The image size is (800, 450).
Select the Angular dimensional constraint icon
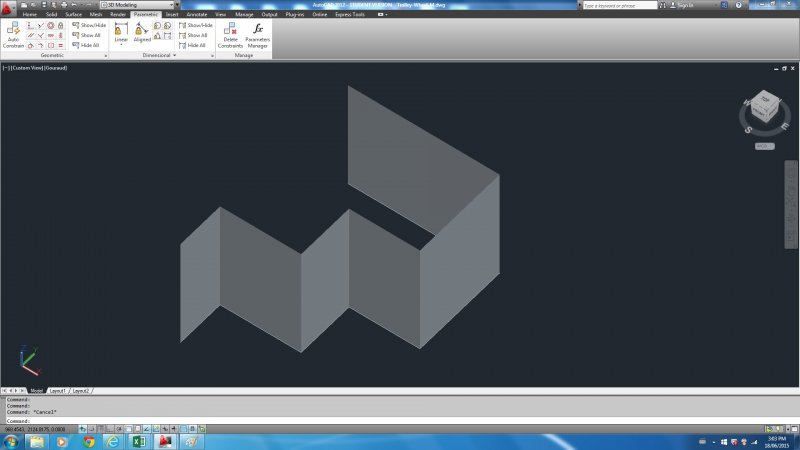click(157, 36)
